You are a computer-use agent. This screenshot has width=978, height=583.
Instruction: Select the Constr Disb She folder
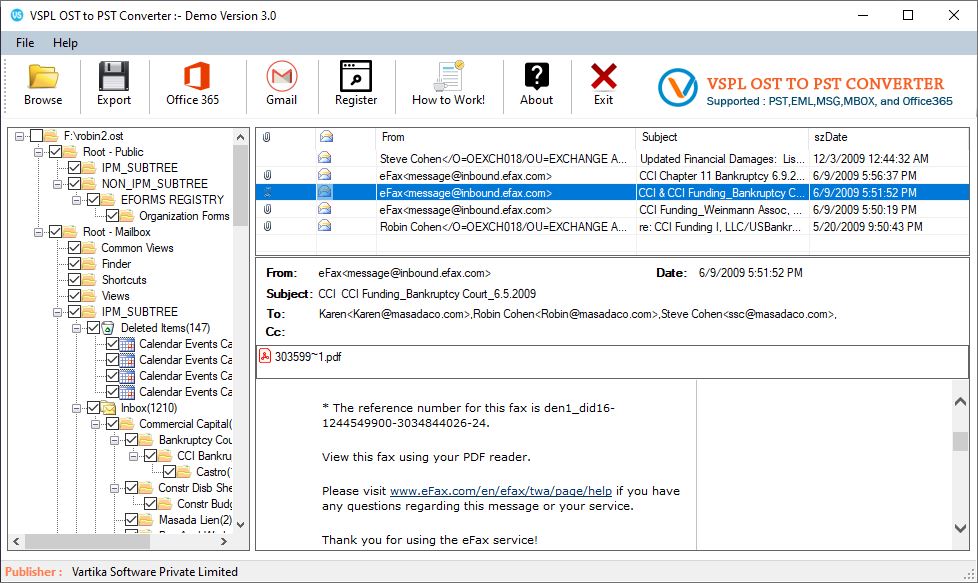pyautogui.click(x=195, y=488)
